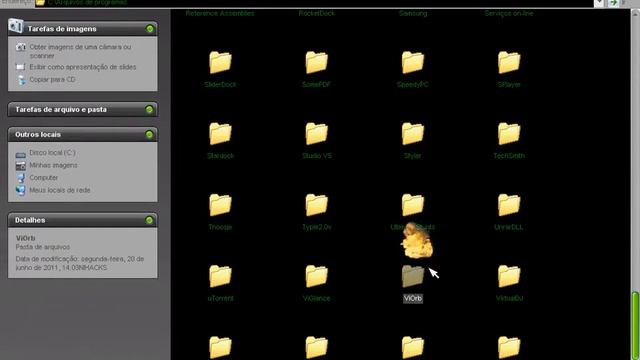Viewport: 640px width, 360px height.
Task: Click the Minhas imagens icon
Action: (21, 166)
